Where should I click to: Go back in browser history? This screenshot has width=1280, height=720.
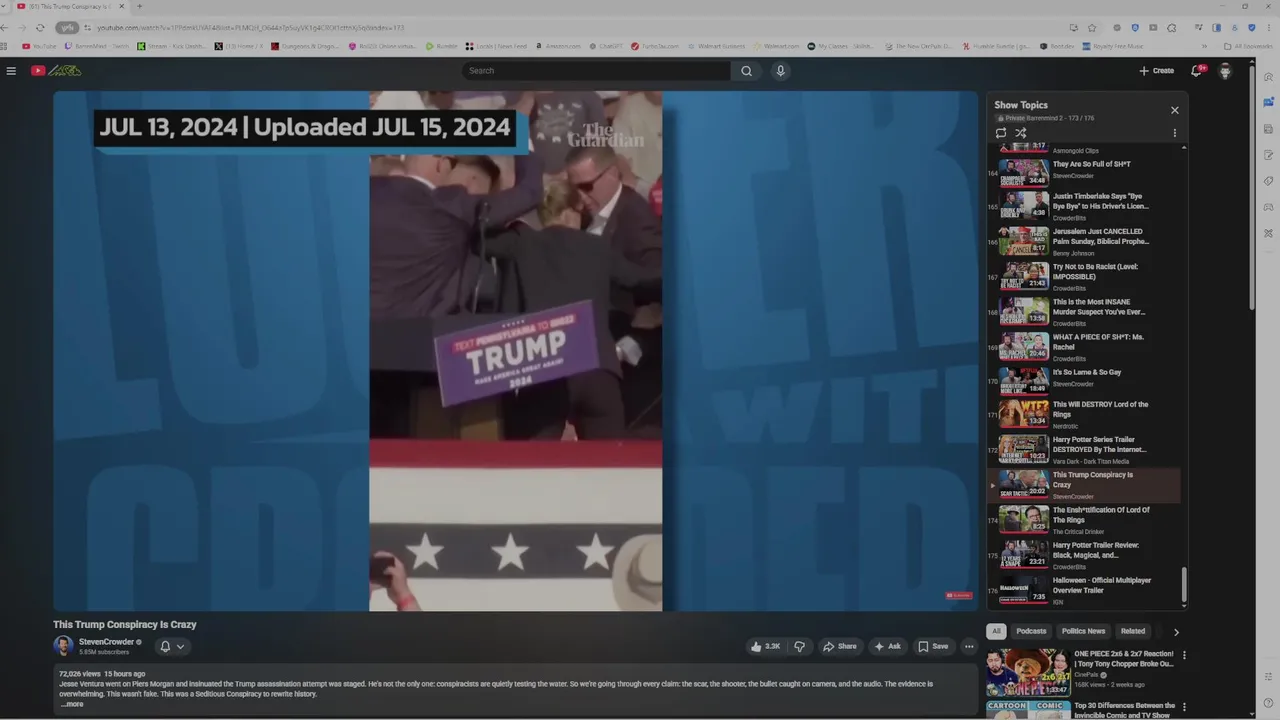coord(8,28)
